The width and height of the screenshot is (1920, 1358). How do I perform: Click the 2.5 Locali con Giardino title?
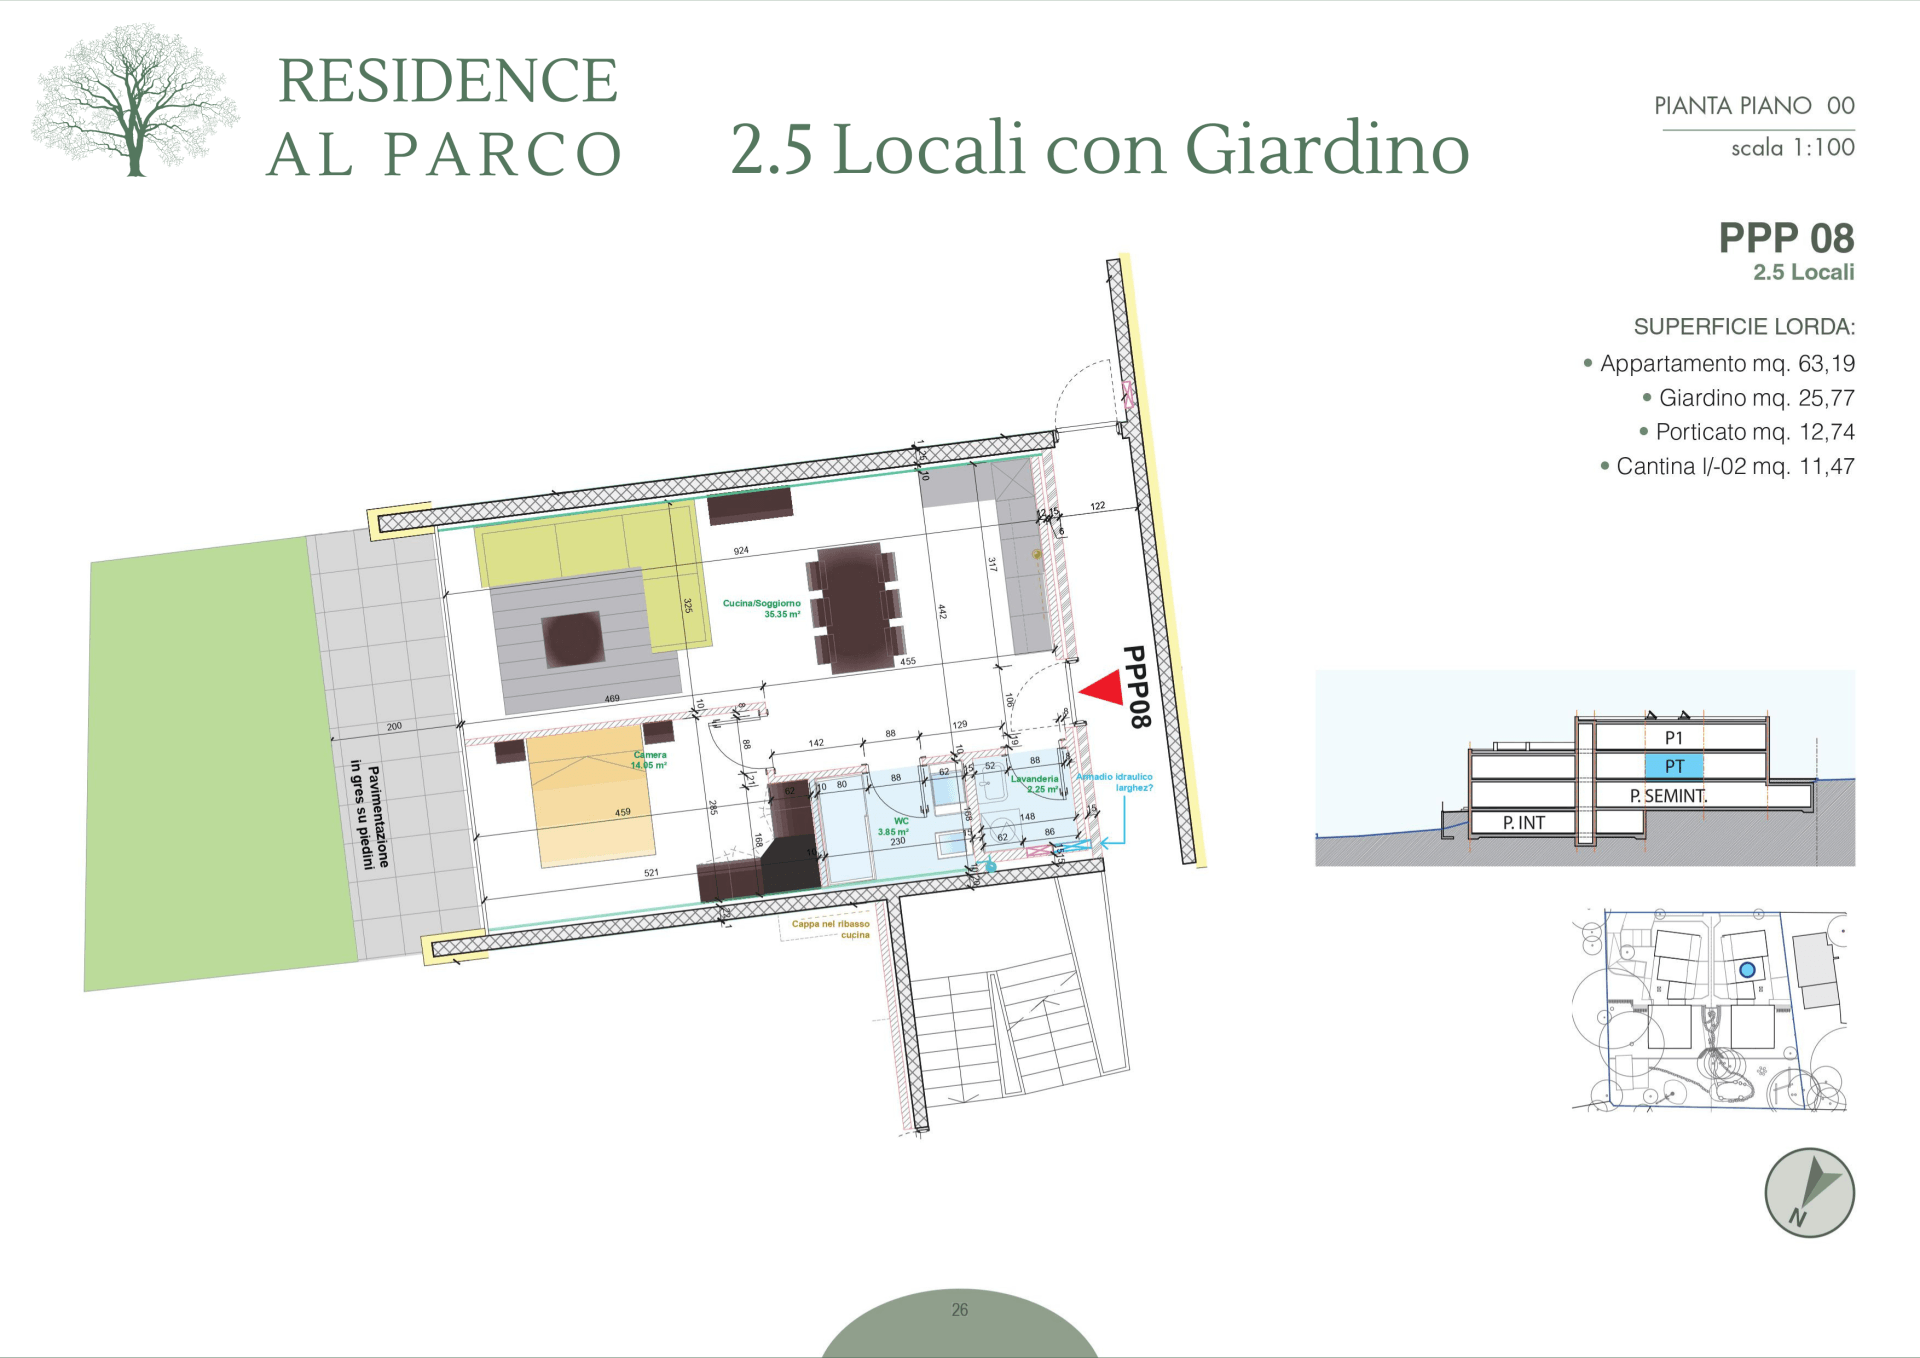click(1100, 148)
